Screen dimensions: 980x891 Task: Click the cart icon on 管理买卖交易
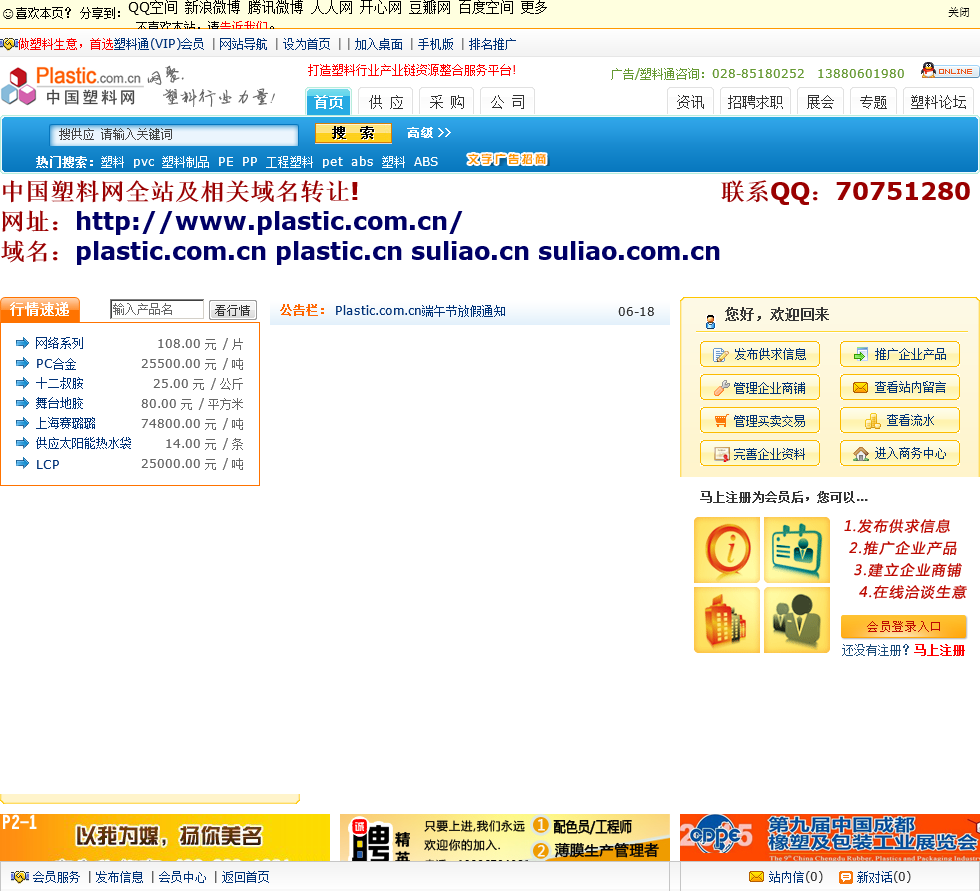tap(721, 421)
